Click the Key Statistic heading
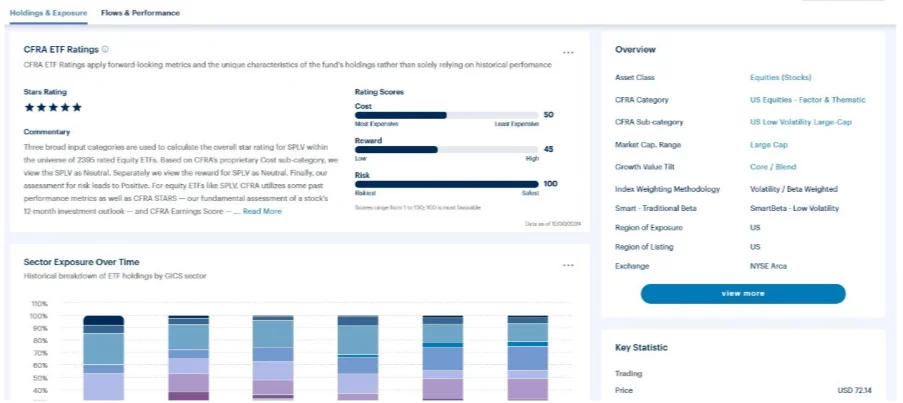The image size is (903, 403). [641, 348]
